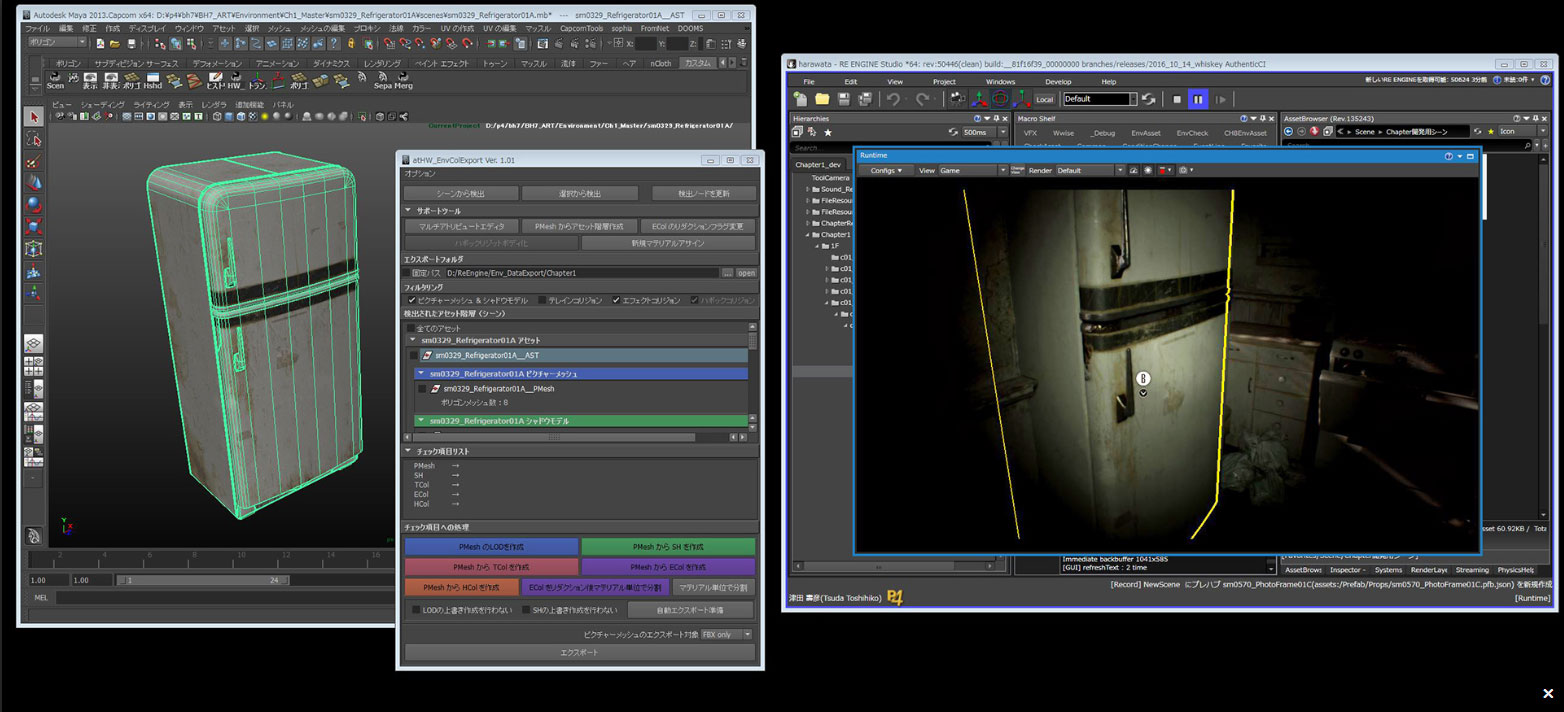Click the Pause button in RE ENGINE toolbar
The height and width of the screenshot is (712, 1564).
(1197, 99)
